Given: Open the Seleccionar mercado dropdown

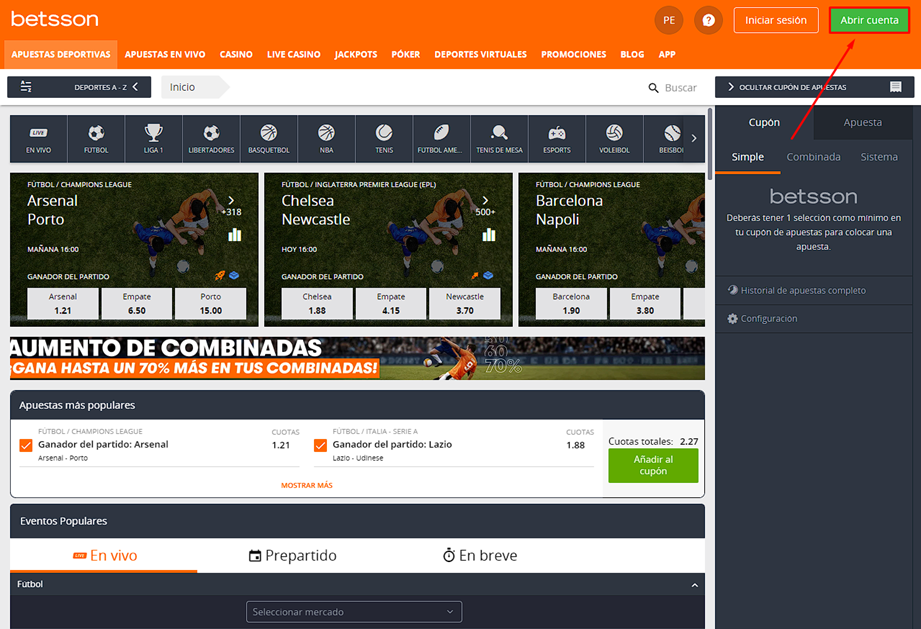Looking at the screenshot, I should point(354,611).
